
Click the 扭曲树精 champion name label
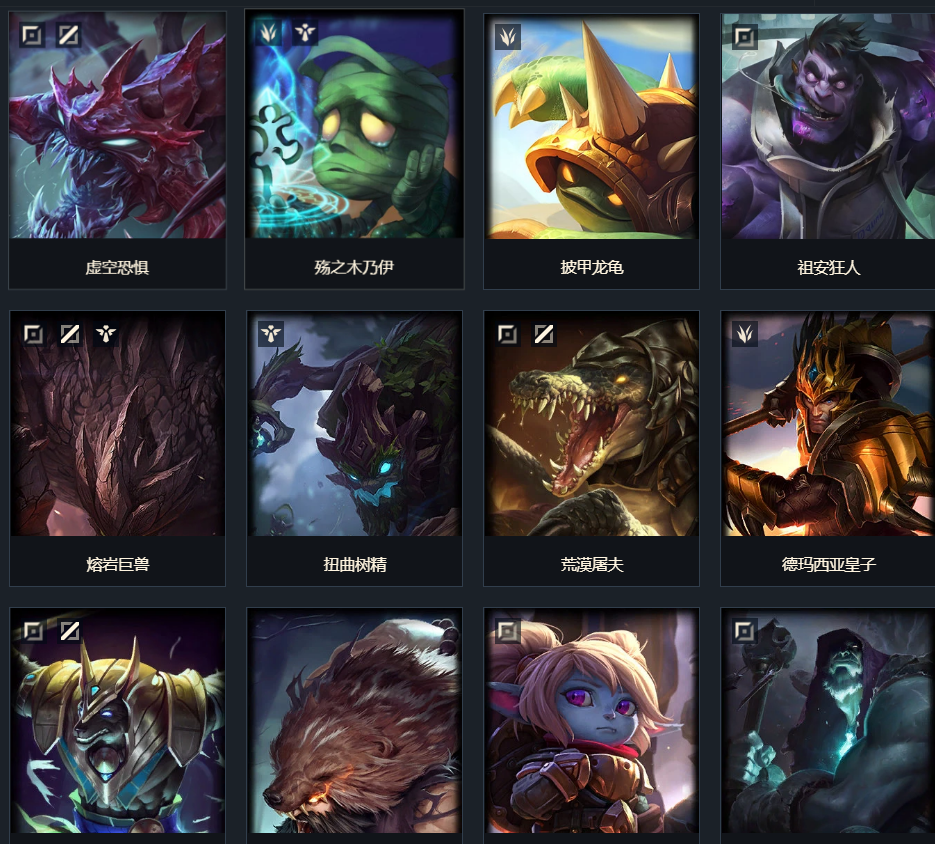[x=355, y=564]
